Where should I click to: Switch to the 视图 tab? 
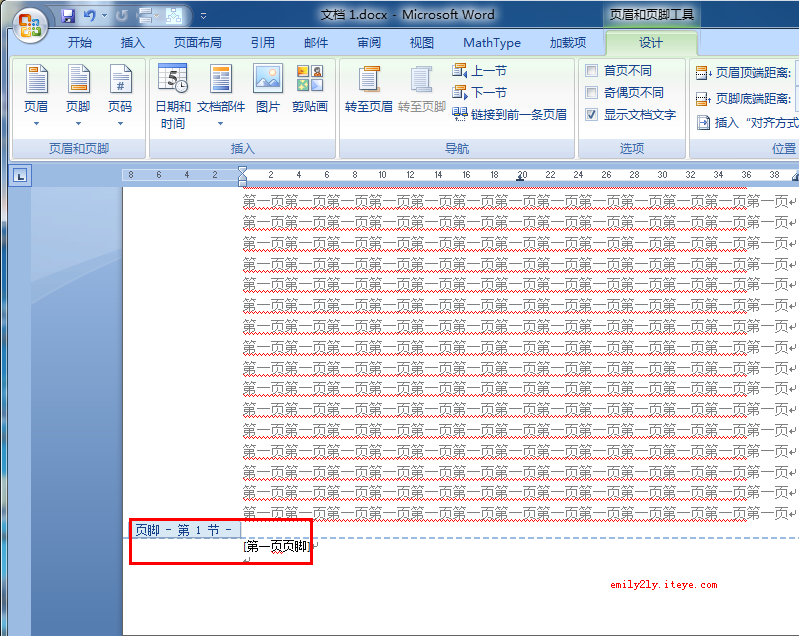click(x=422, y=43)
